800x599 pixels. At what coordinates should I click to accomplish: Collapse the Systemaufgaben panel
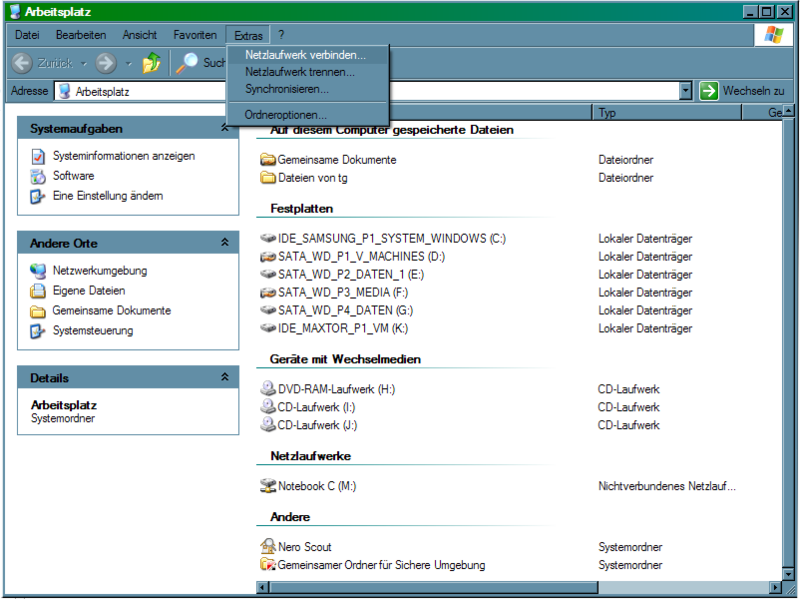point(228,128)
